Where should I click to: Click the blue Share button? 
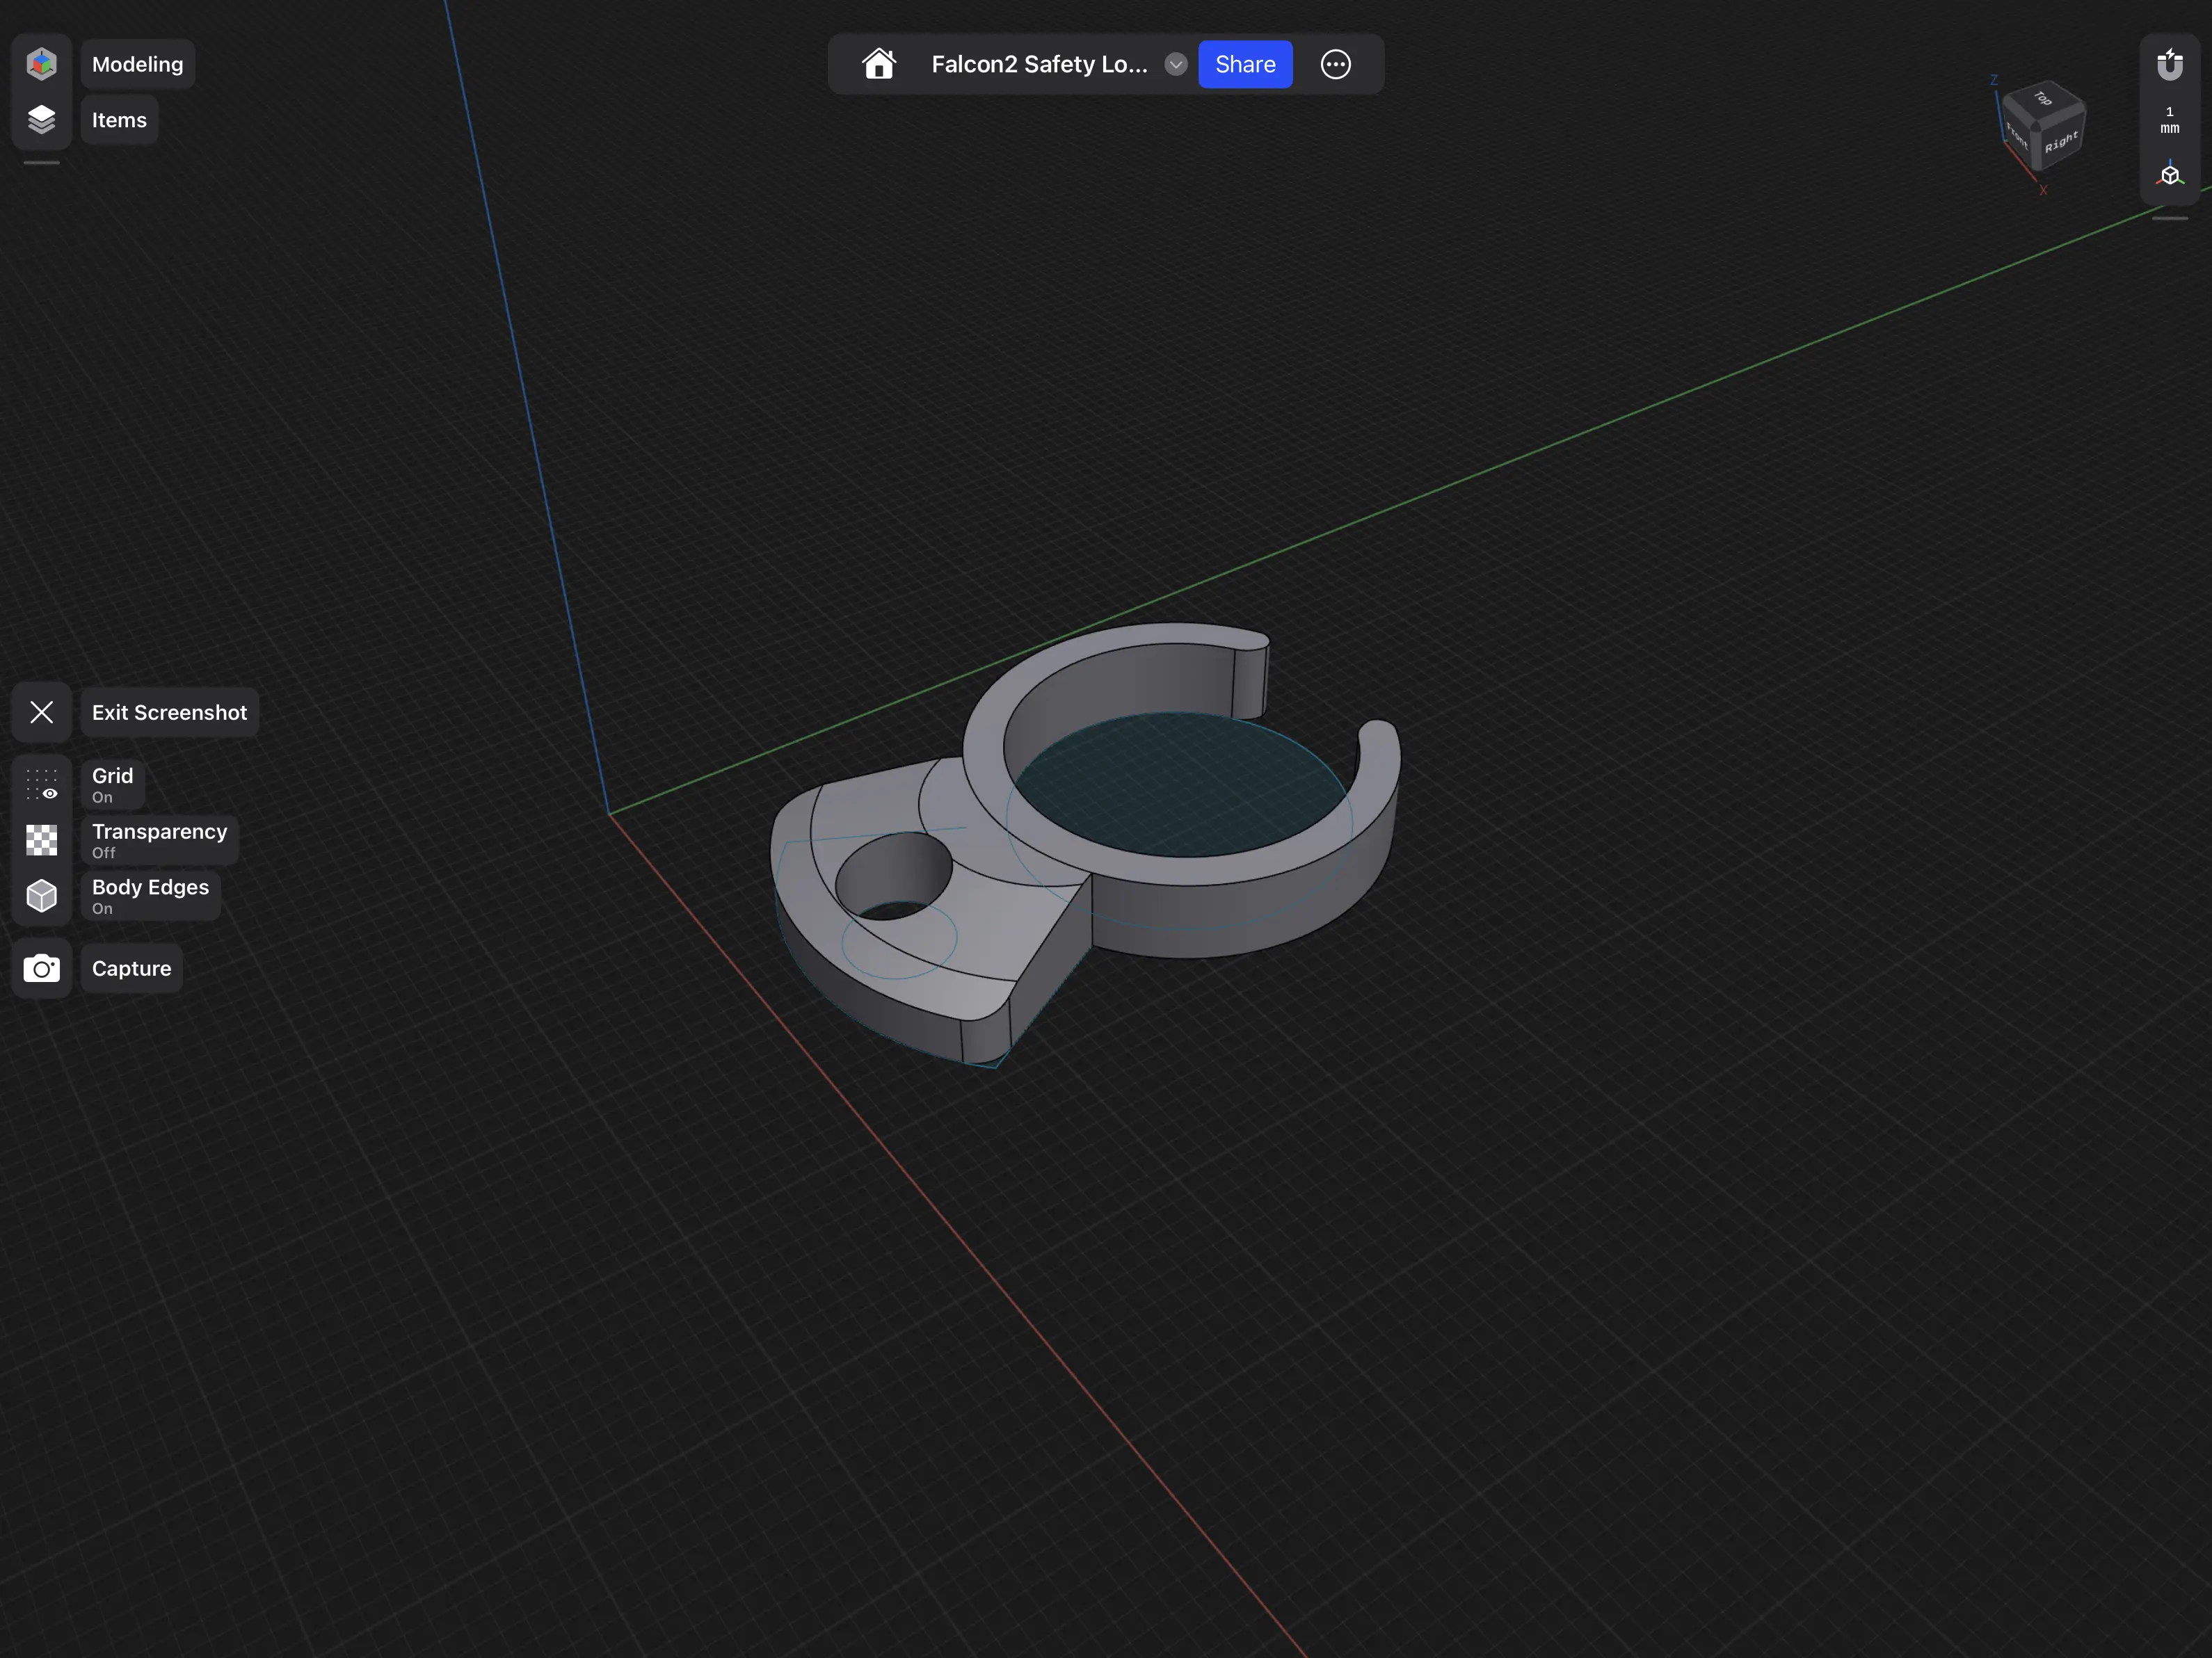1244,64
